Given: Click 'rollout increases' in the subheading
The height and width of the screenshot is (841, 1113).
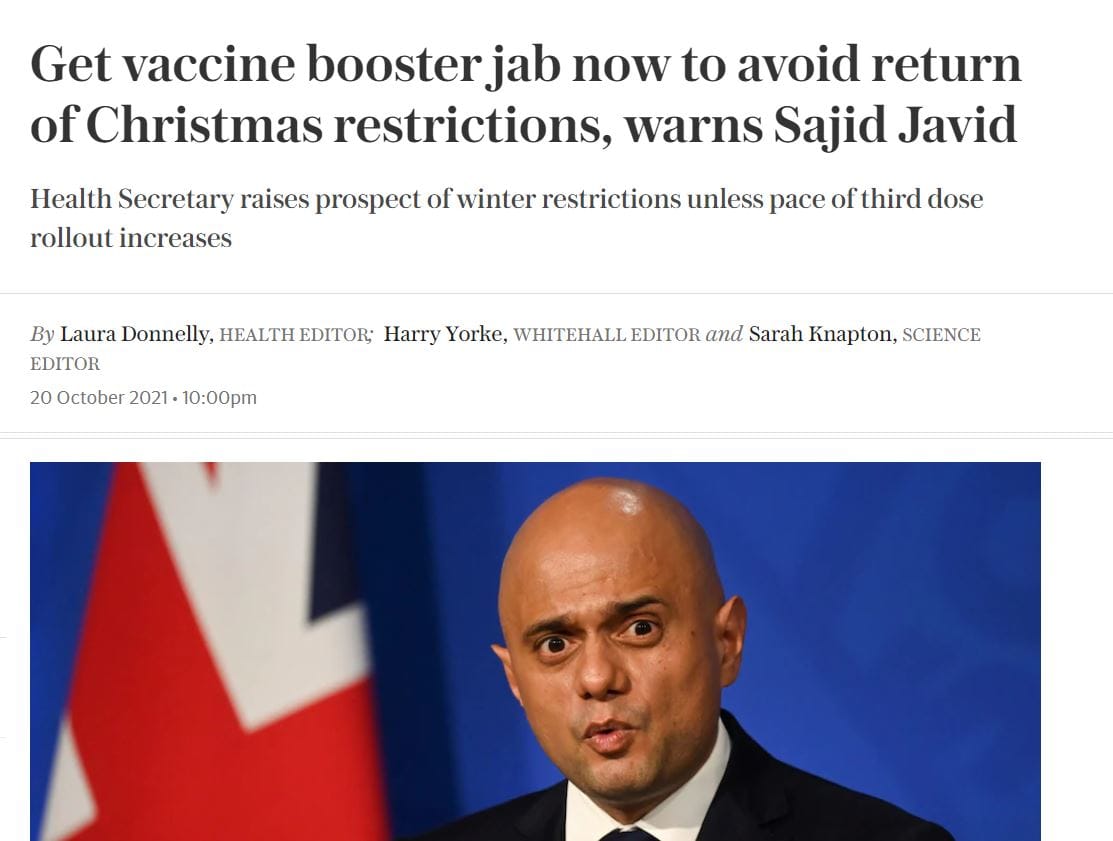Looking at the screenshot, I should click(131, 238).
